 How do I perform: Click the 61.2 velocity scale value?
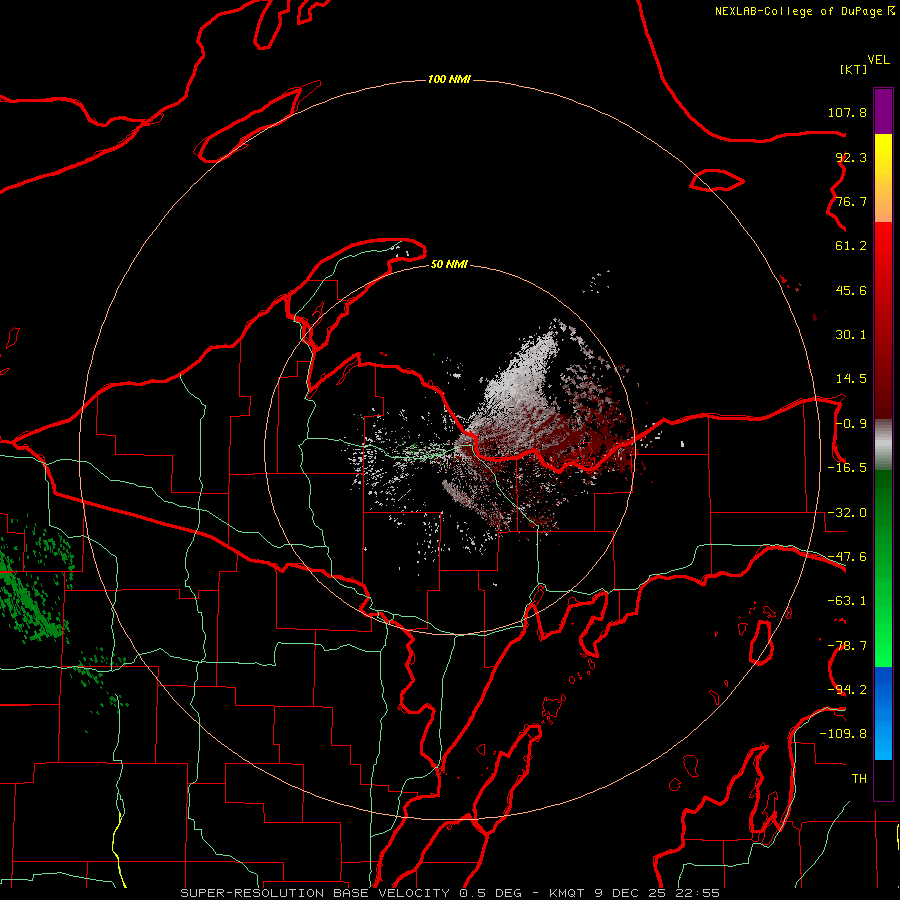click(x=851, y=246)
